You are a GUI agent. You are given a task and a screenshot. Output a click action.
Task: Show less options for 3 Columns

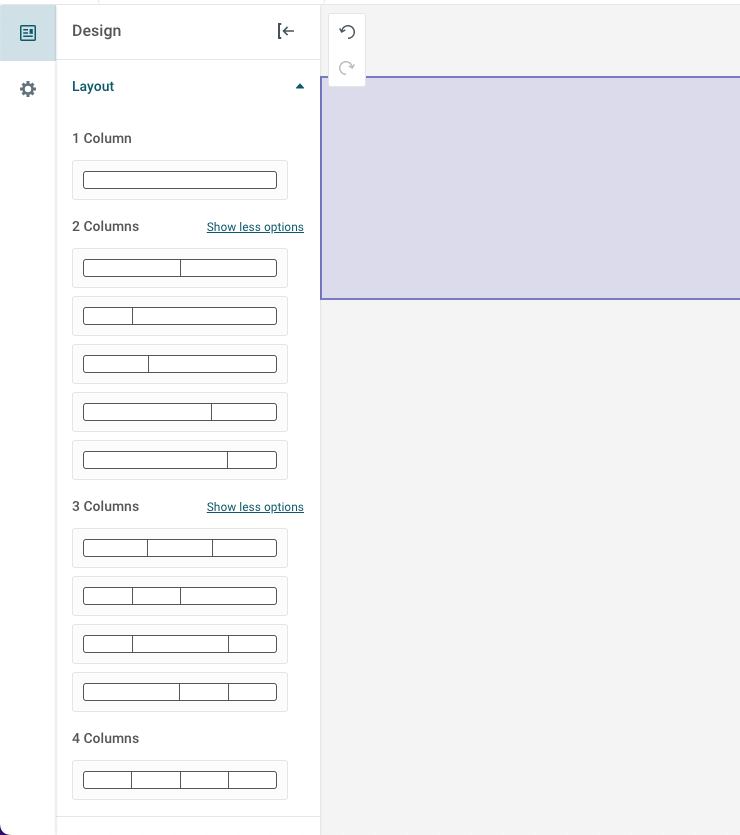tap(255, 507)
